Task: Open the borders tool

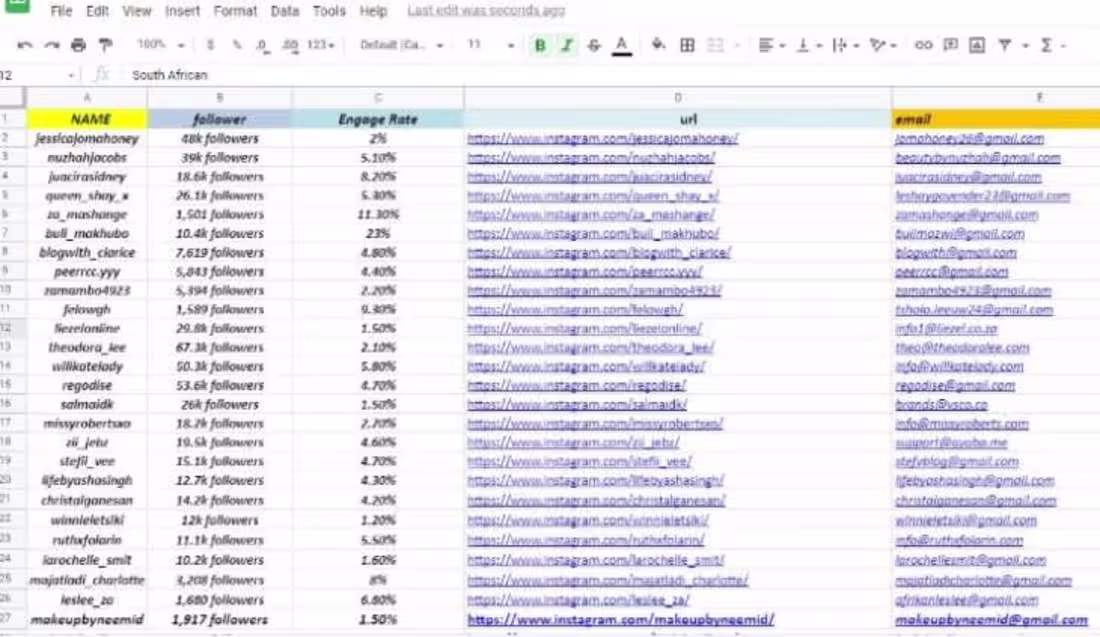Action: click(688, 45)
